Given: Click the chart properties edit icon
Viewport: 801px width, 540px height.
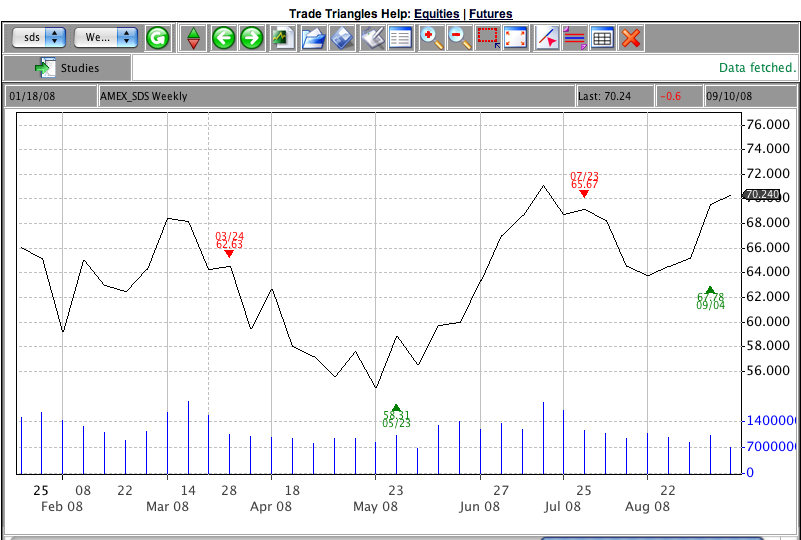Looking at the screenshot, I should click(372, 38).
